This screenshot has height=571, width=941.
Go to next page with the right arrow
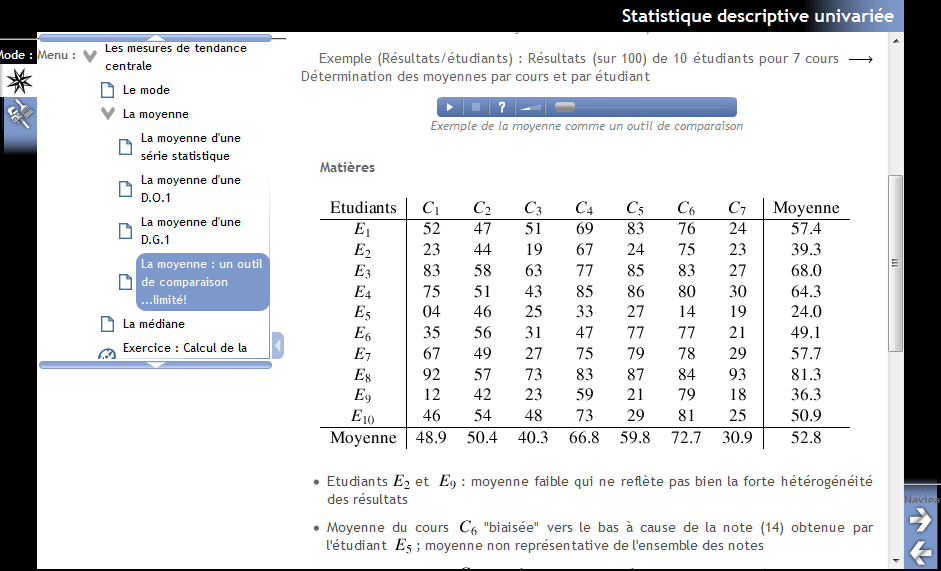pos(920,519)
